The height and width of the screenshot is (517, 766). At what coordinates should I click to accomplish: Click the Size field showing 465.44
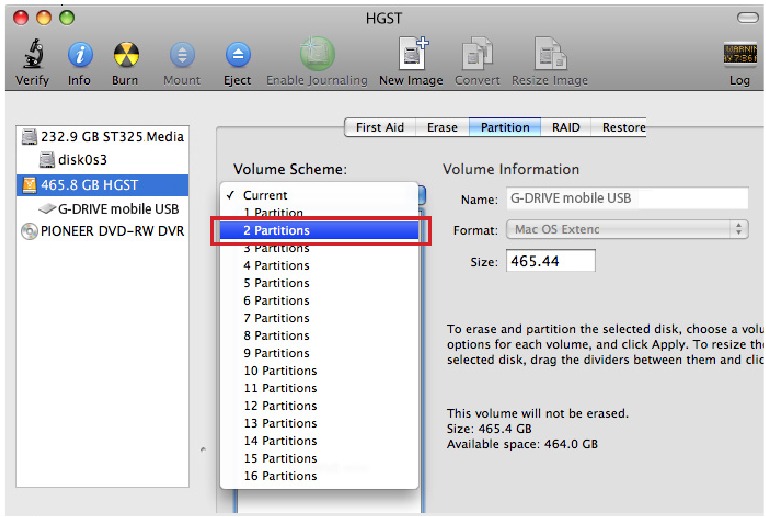pos(551,261)
